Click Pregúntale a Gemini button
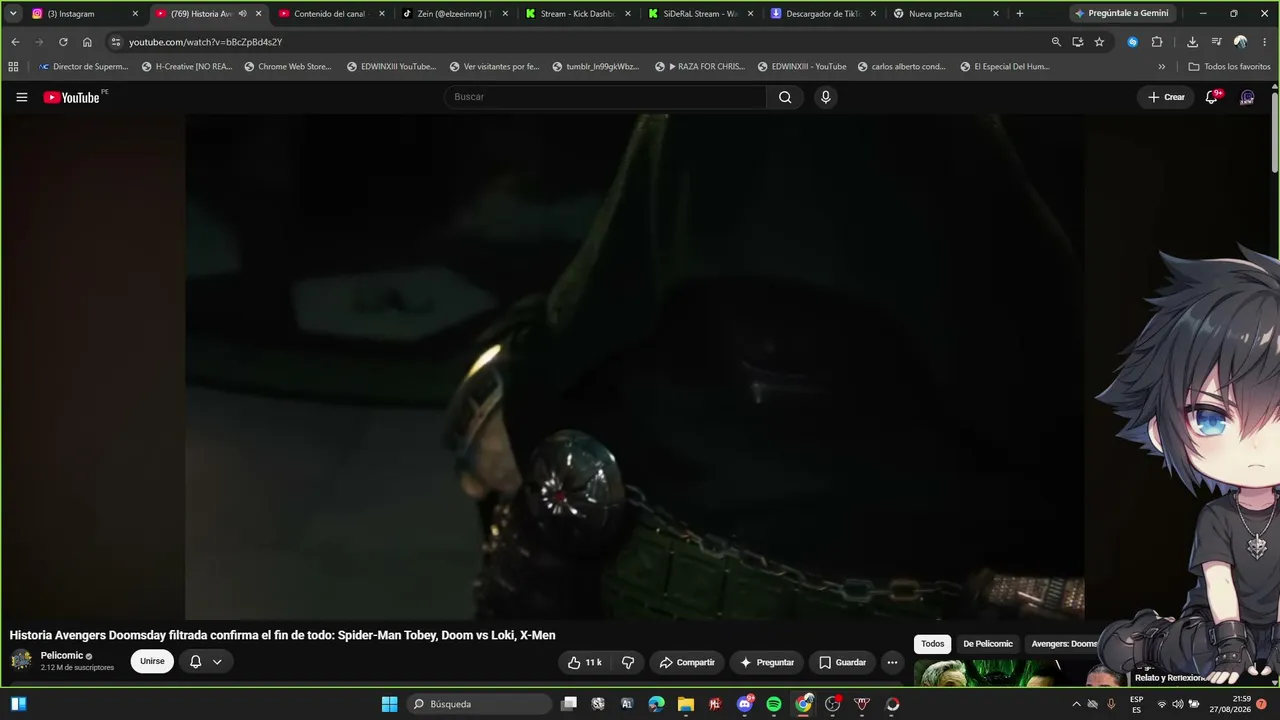 tap(1121, 14)
